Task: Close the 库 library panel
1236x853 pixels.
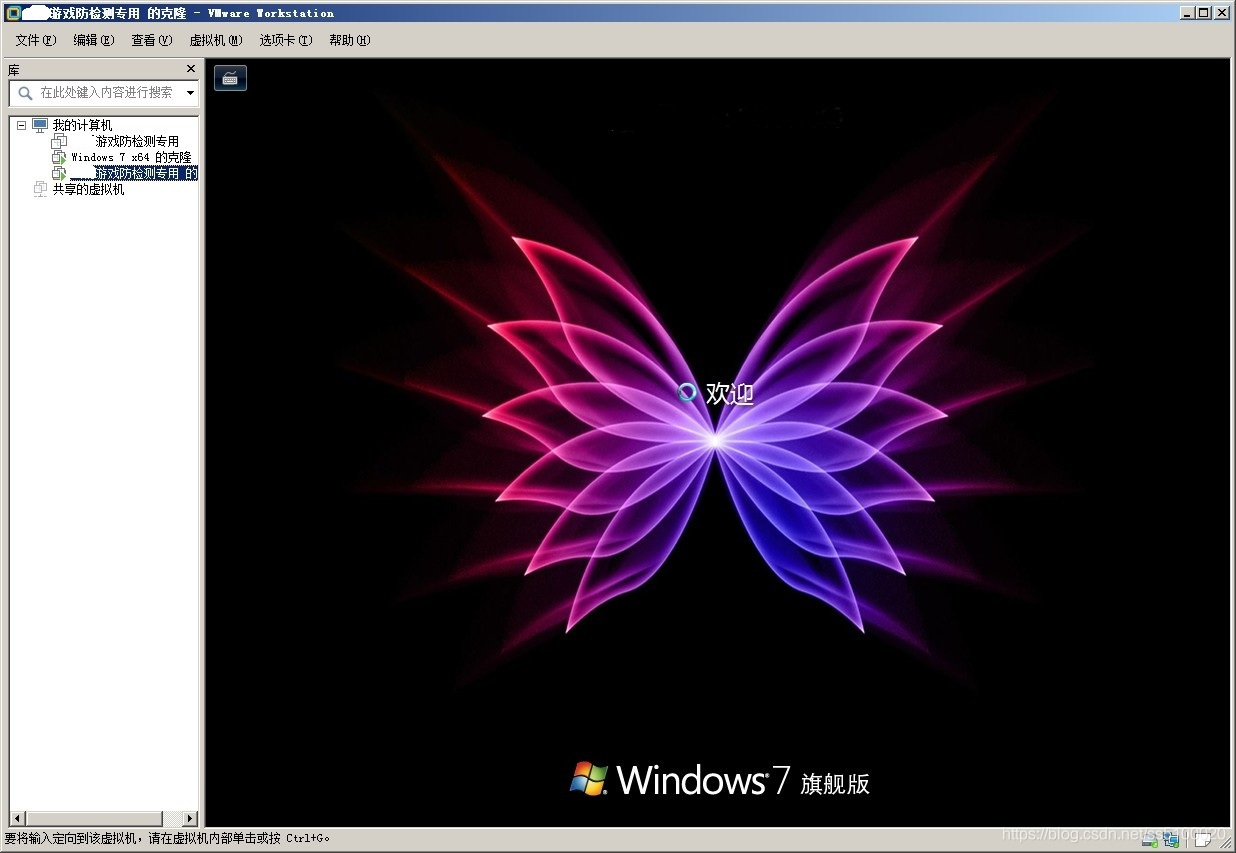Action: (x=191, y=69)
